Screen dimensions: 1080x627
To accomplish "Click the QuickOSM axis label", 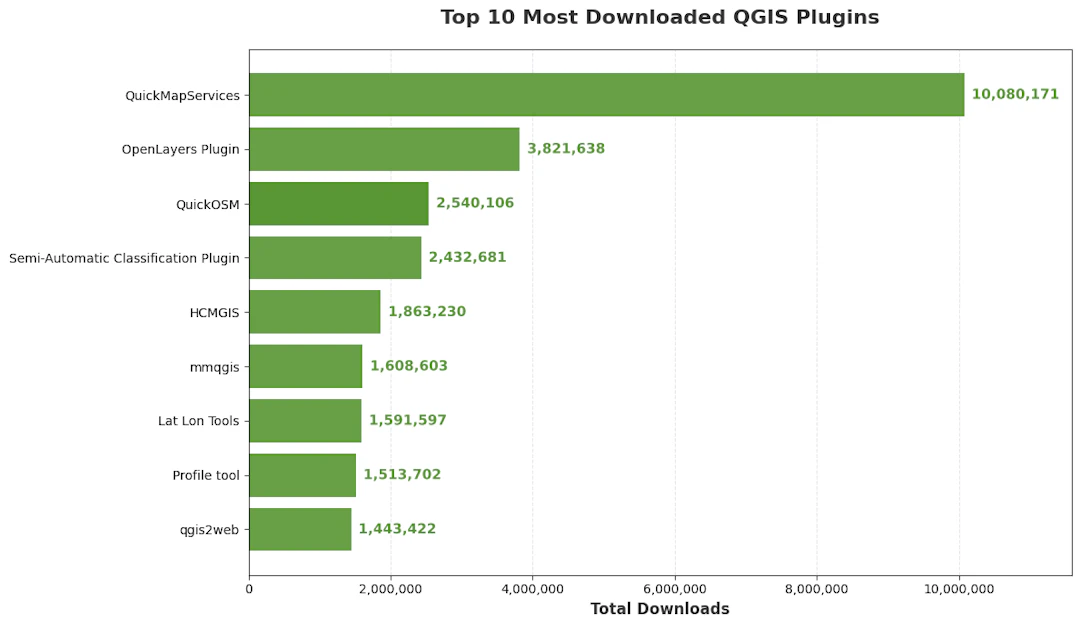I will [207, 205].
